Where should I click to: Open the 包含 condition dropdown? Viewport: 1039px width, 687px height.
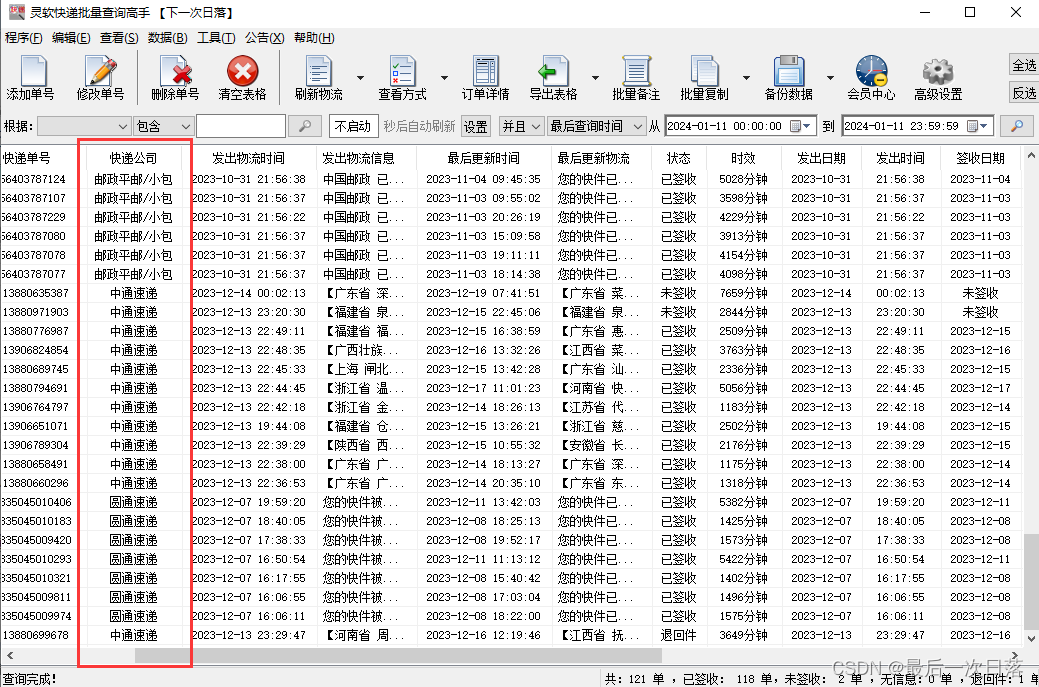(x=163, y=126)
